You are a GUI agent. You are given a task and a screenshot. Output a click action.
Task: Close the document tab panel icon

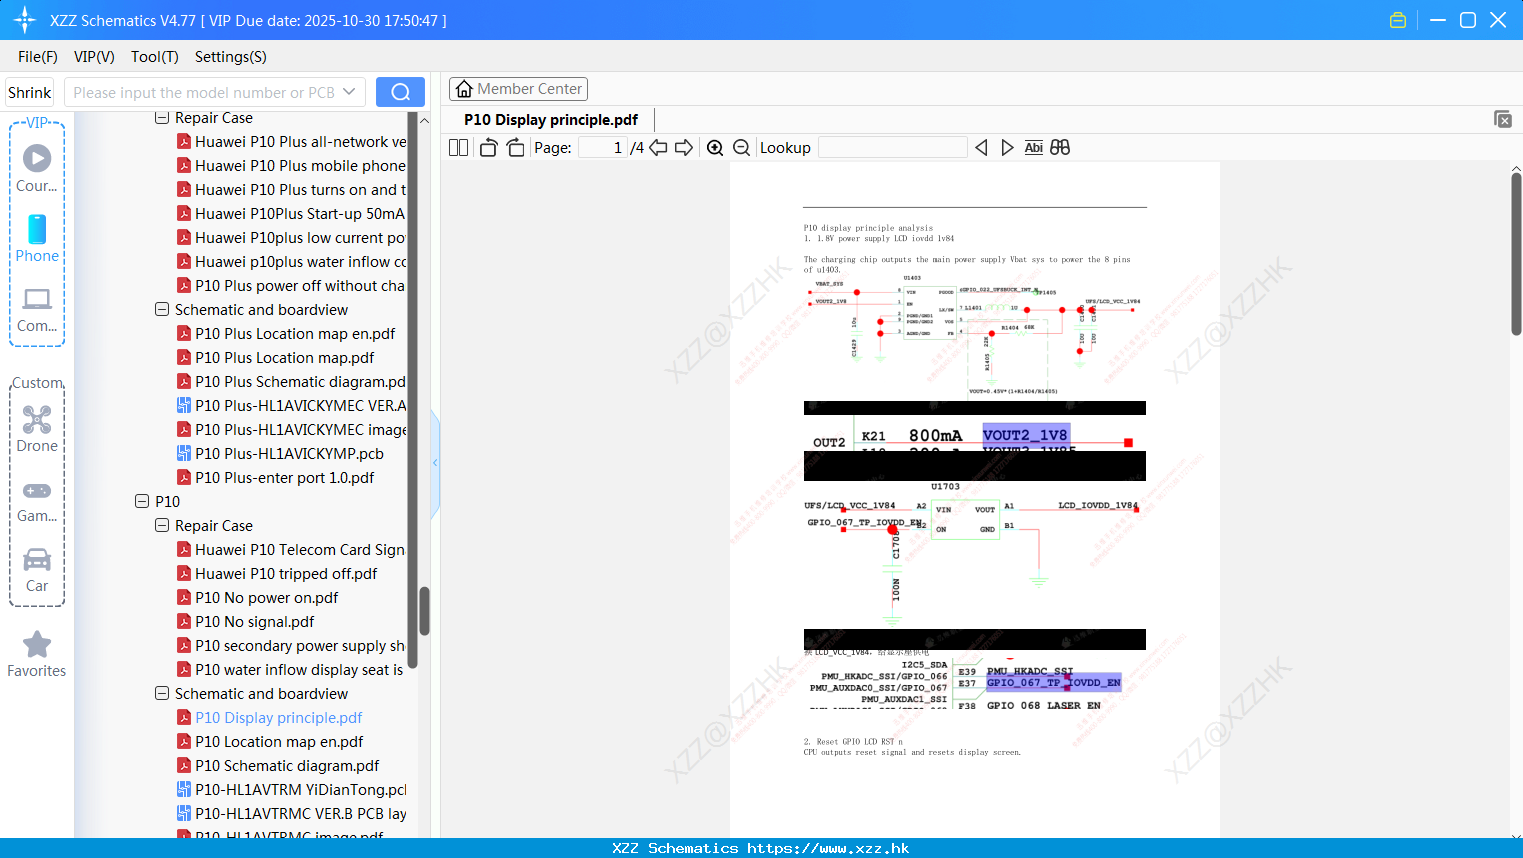click(1503, 119)
